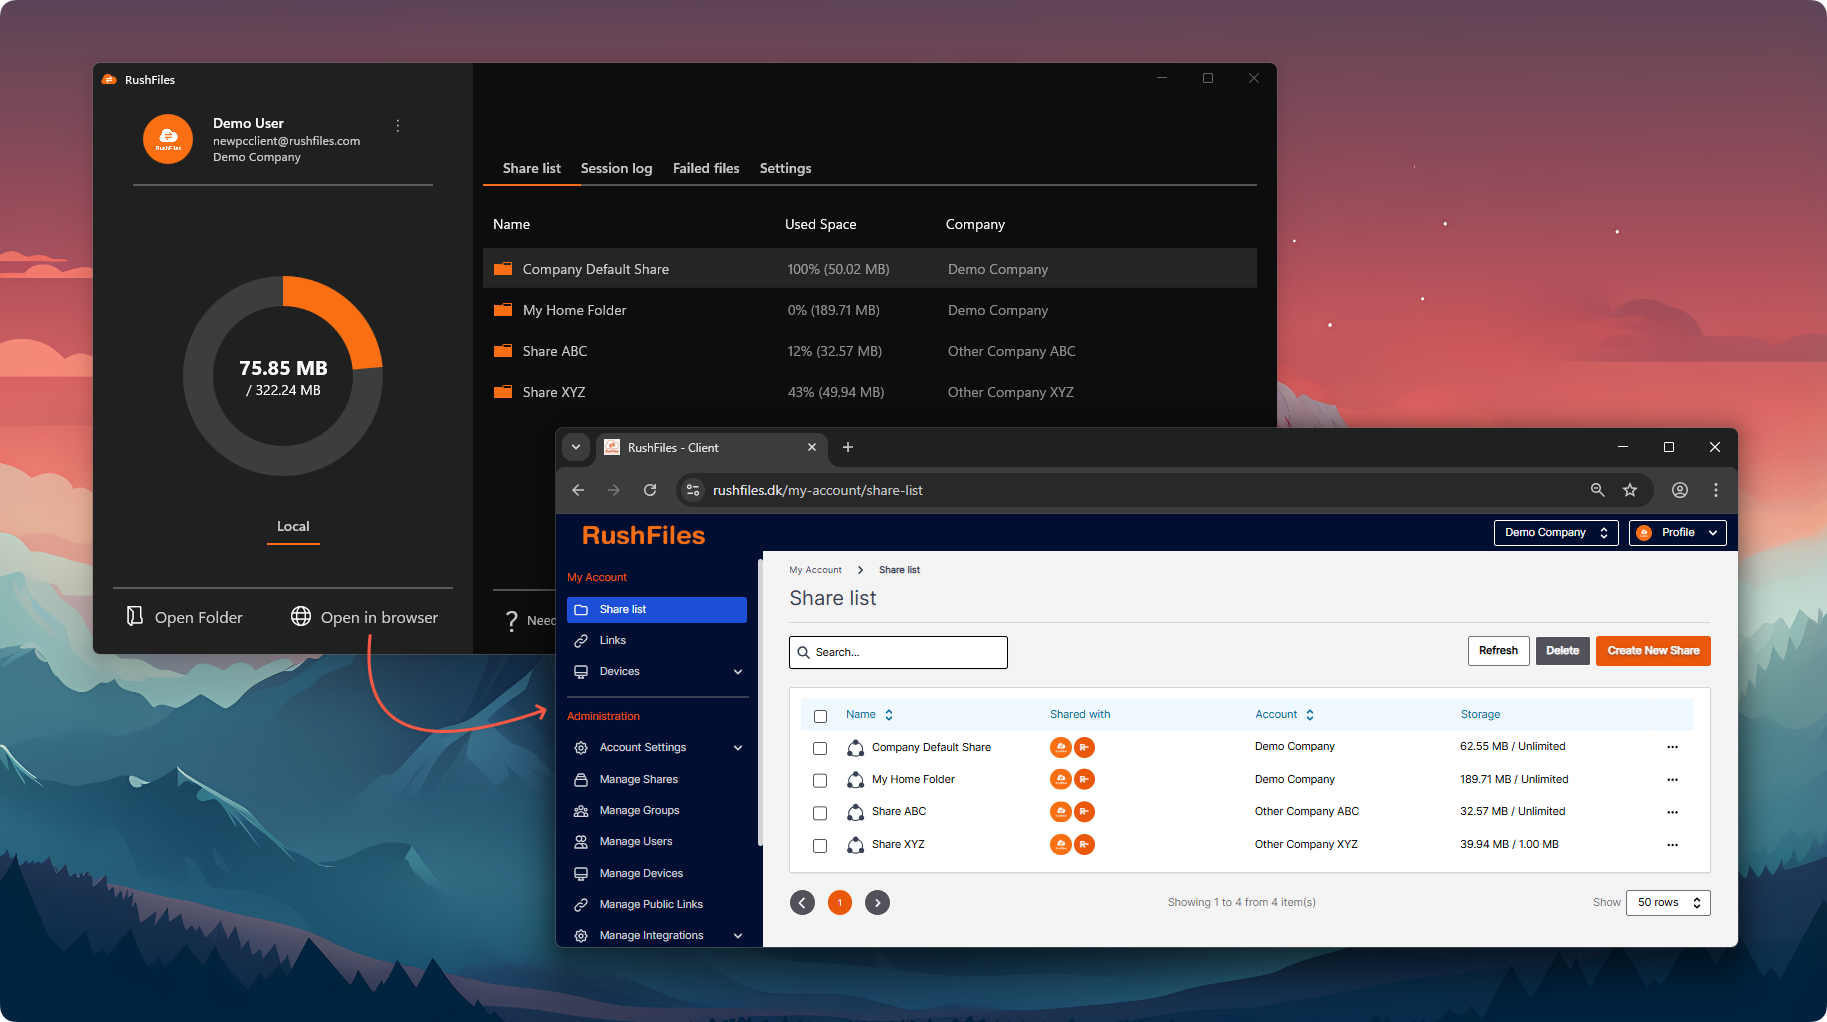Click Create New Share button

click(x=1653, y=651)
